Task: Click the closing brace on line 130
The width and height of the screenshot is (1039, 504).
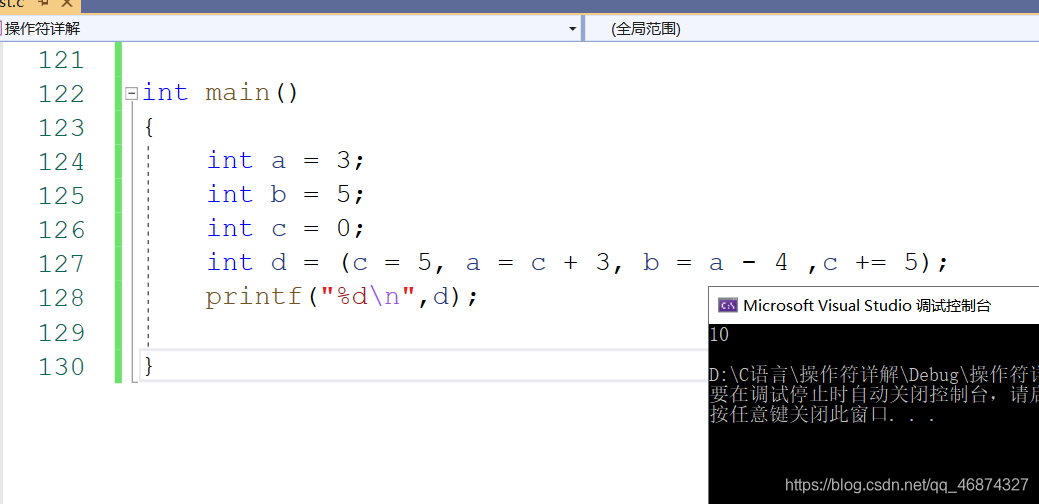Action: pos(148,366)
